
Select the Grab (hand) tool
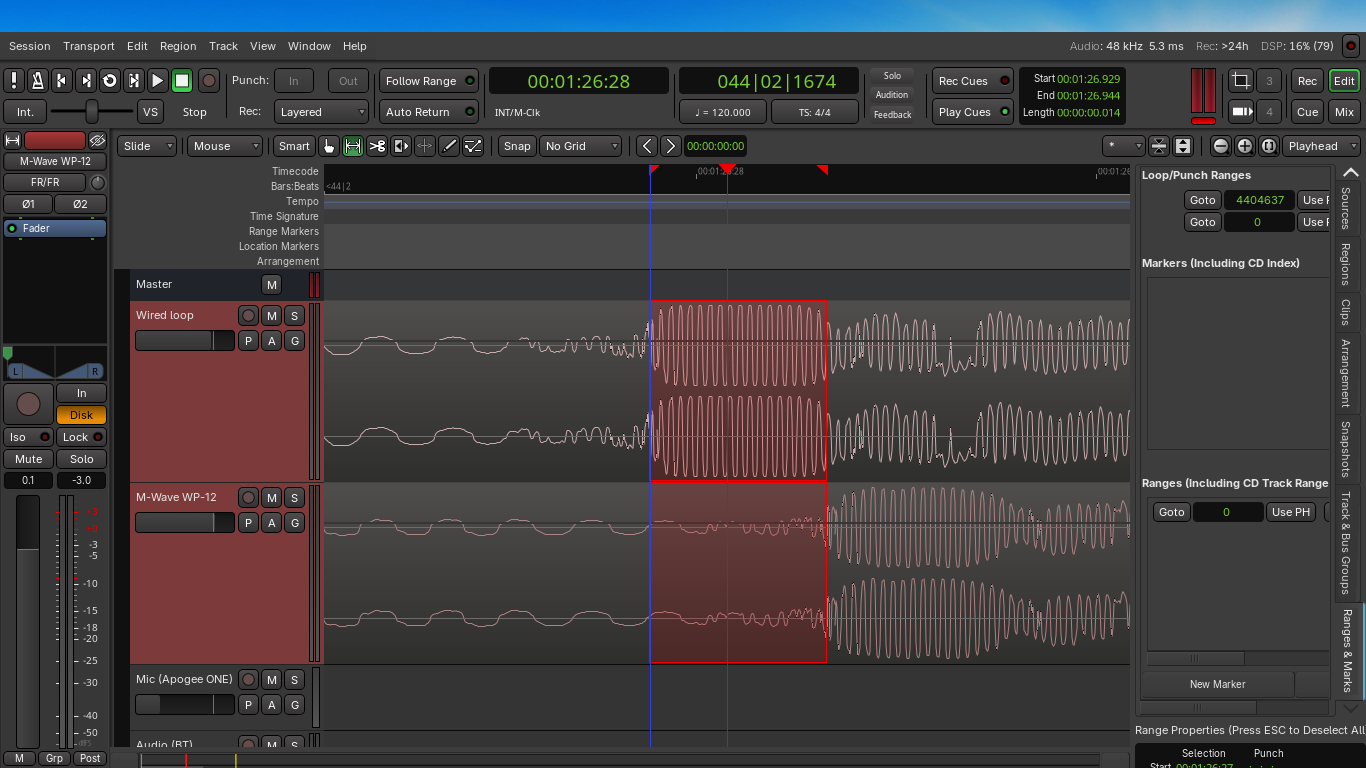click(x=329, y=146)
